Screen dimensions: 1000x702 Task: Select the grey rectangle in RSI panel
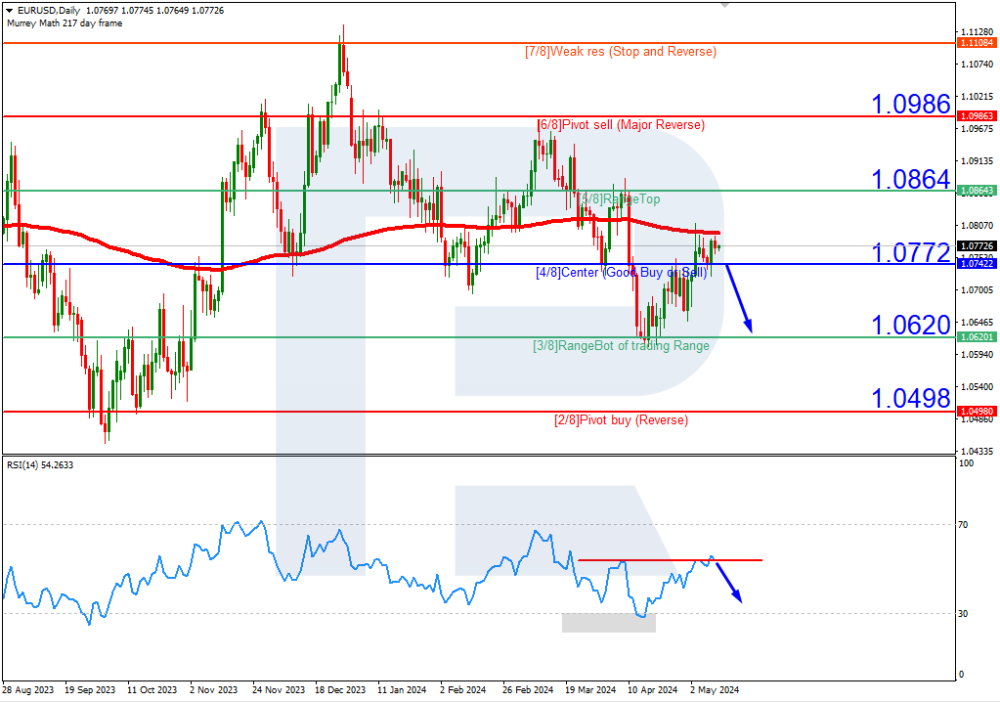pyautogui.click(x=608, y=623)
